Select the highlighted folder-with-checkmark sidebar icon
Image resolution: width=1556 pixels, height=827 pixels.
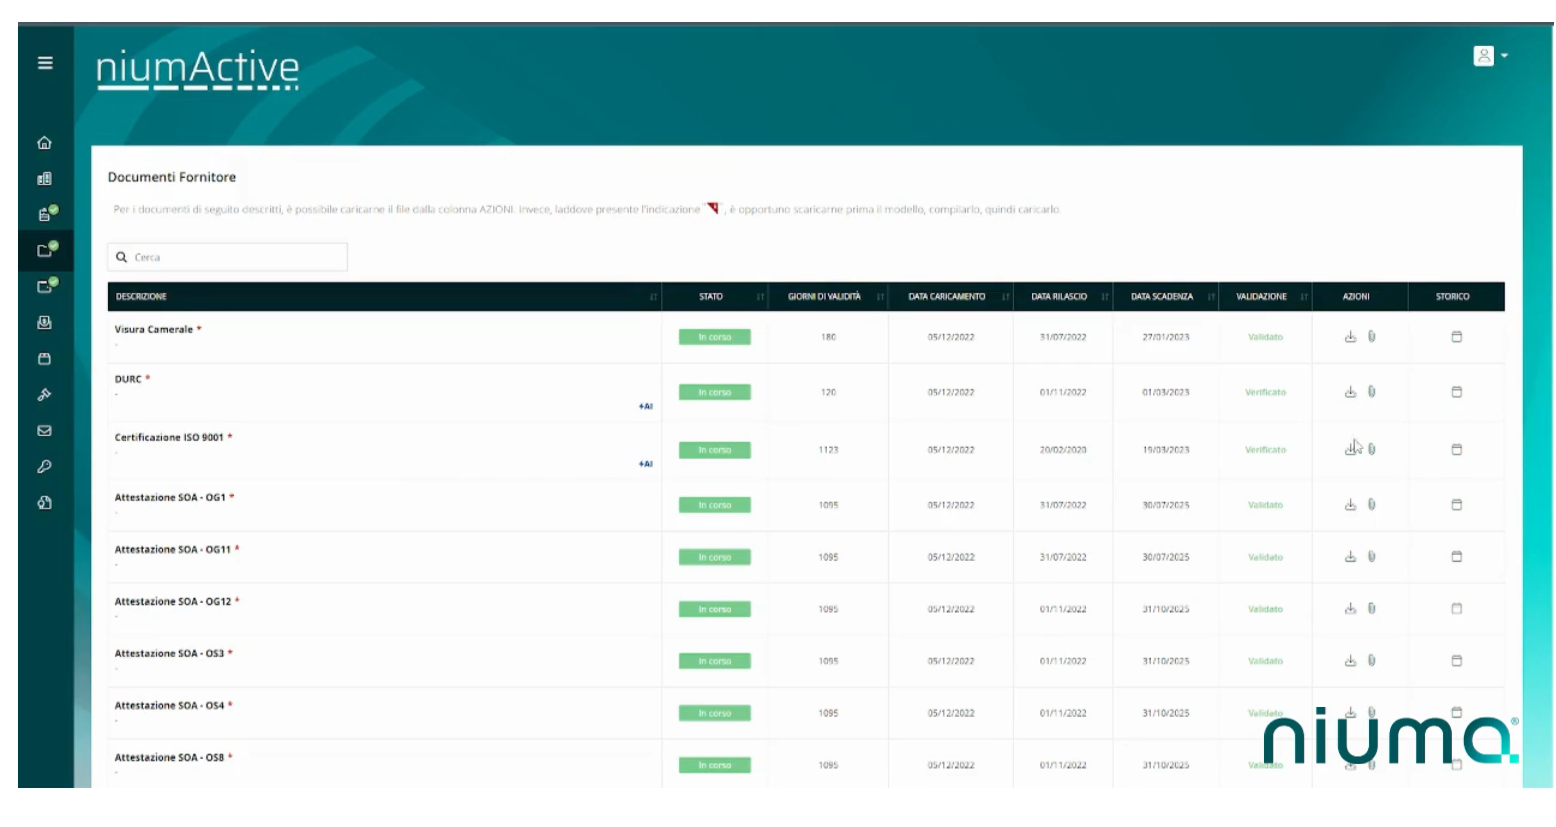(x=47, y=250)
